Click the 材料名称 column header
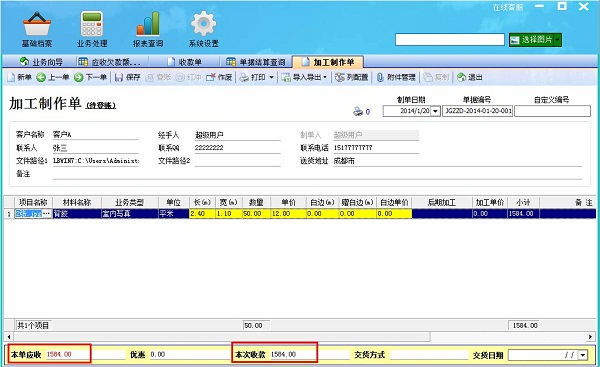Viewport: 600px width, 367px height. point(77,202)
